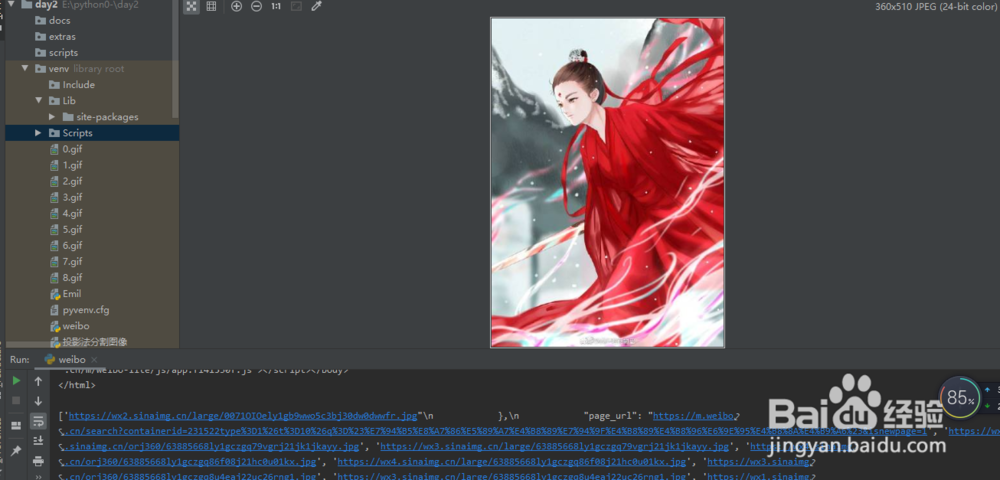The image size is (1000, 480).
Task: Close the weibo Run tab
Action: coord(94,360)
